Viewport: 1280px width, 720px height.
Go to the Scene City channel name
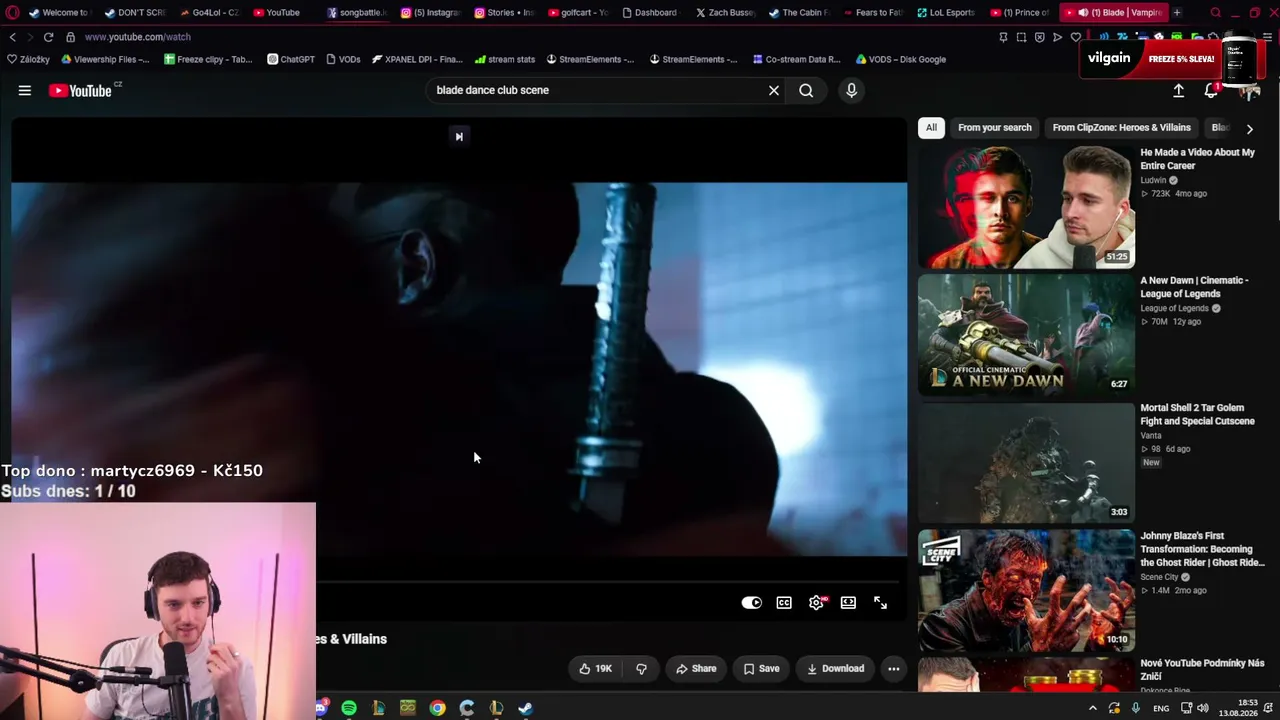click(1159, 577)
